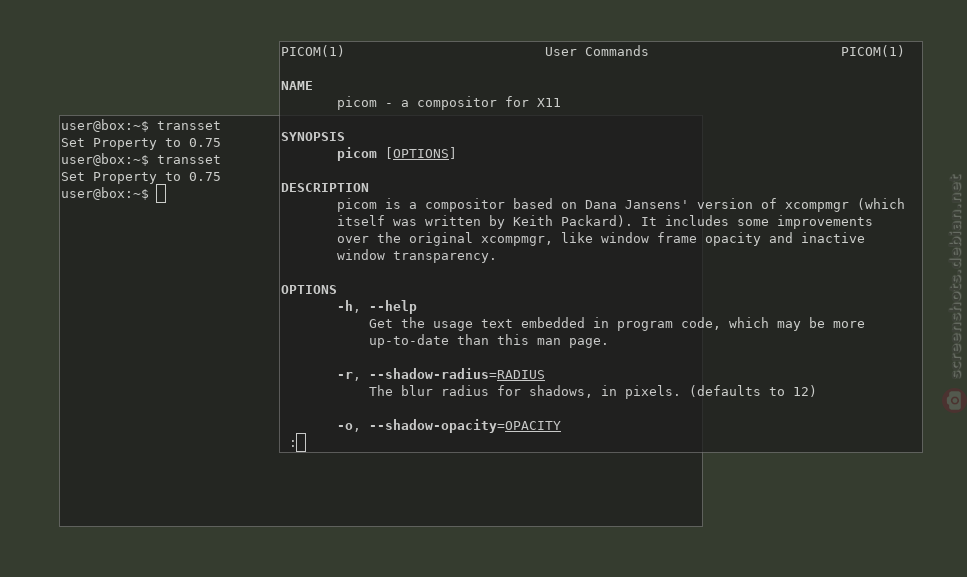Click the --shadow-radius option text
967x577 pixels.
coord(429,375)
